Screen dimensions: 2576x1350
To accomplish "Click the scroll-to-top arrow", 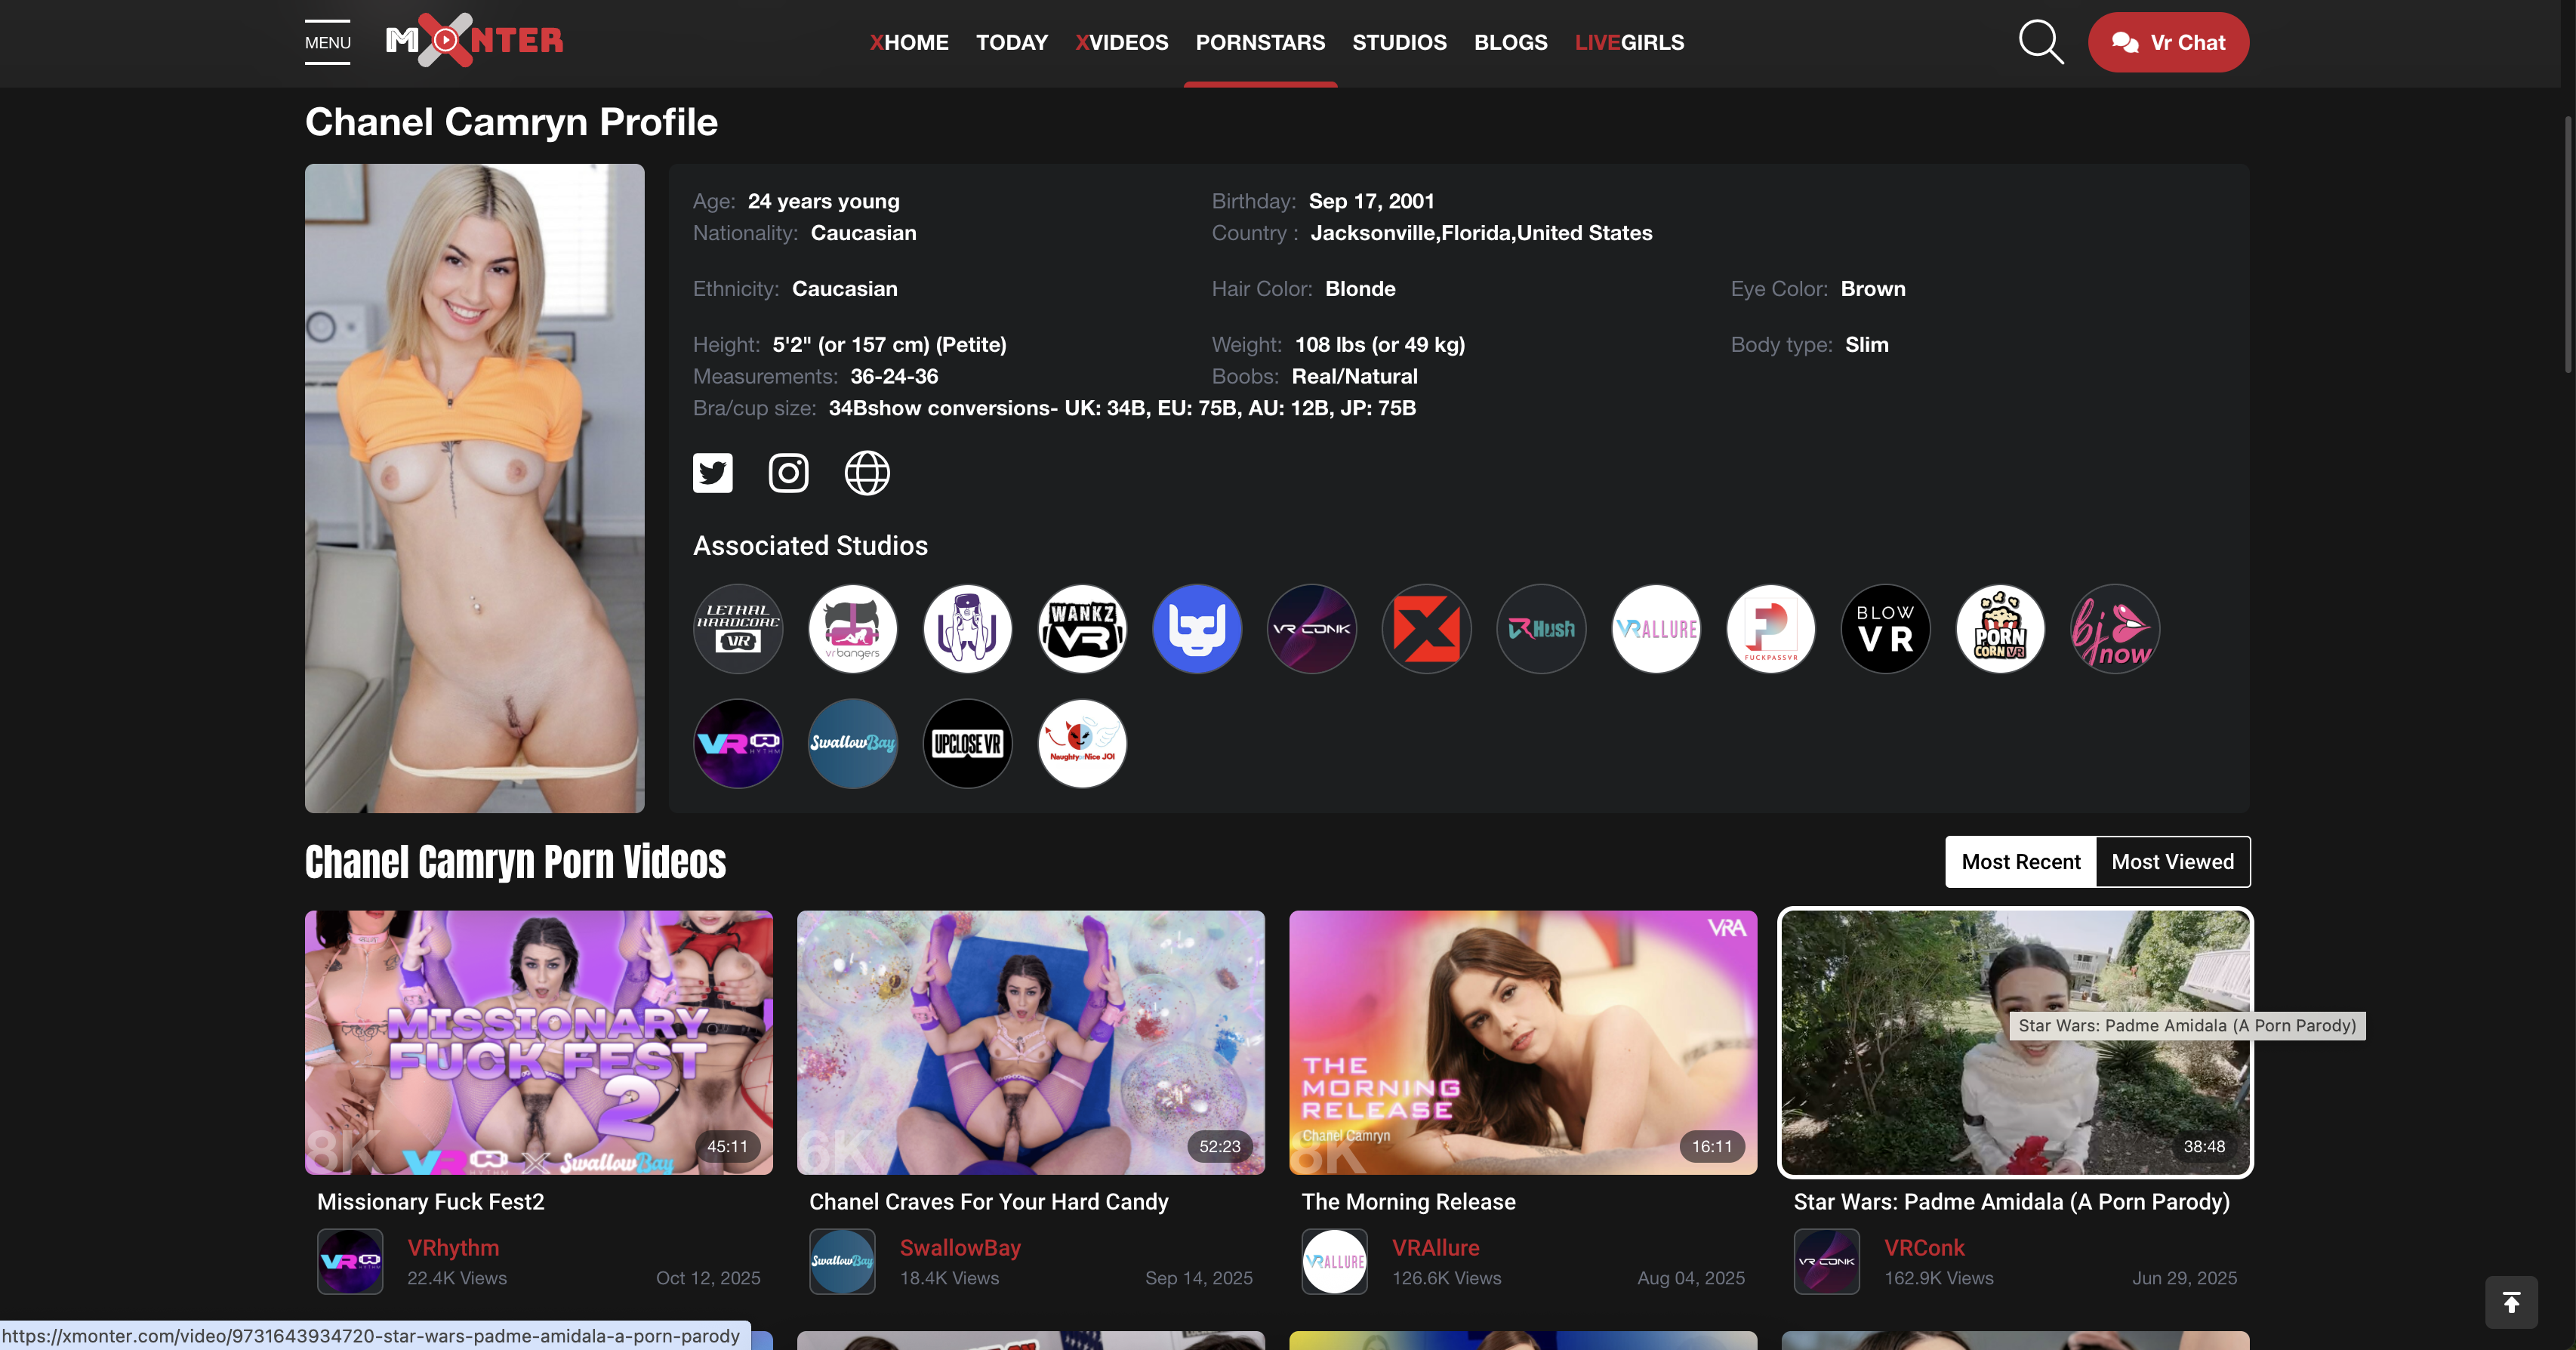I will (x=2512, y=1302).
